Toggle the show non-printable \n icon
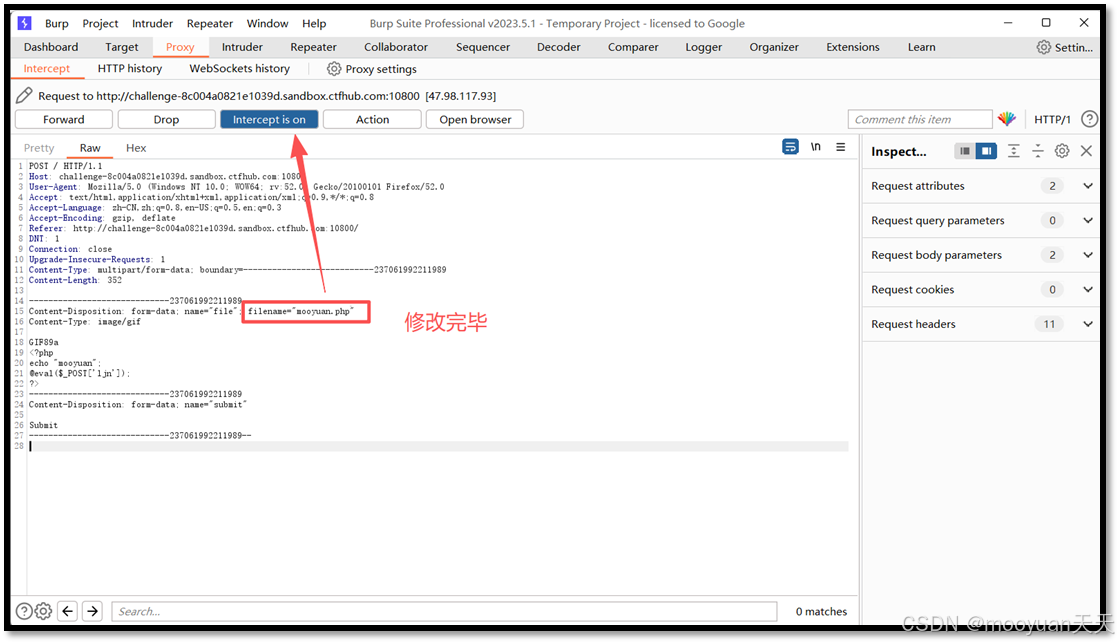This screenshot has height=644, width=1119. tap(816, 146)
